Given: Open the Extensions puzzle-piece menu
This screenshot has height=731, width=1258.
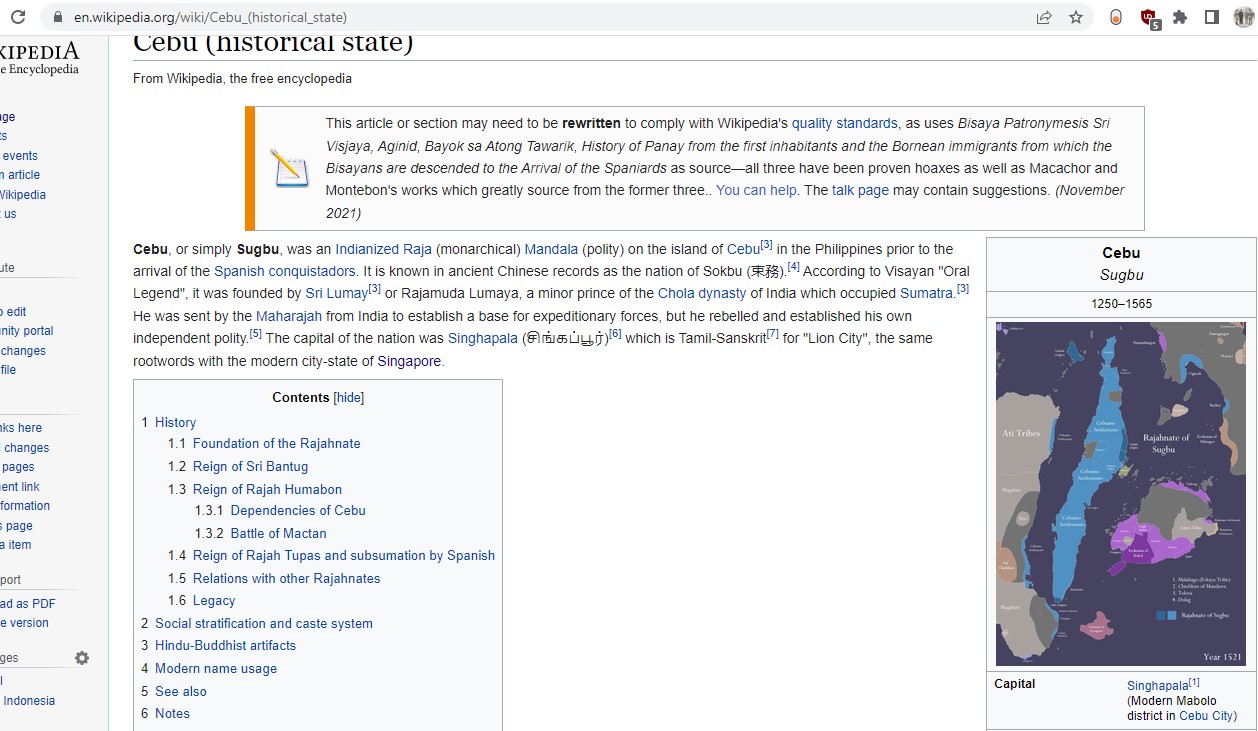Looking at the screenshot, I should pyautogui.click(x=1180, y=17).
